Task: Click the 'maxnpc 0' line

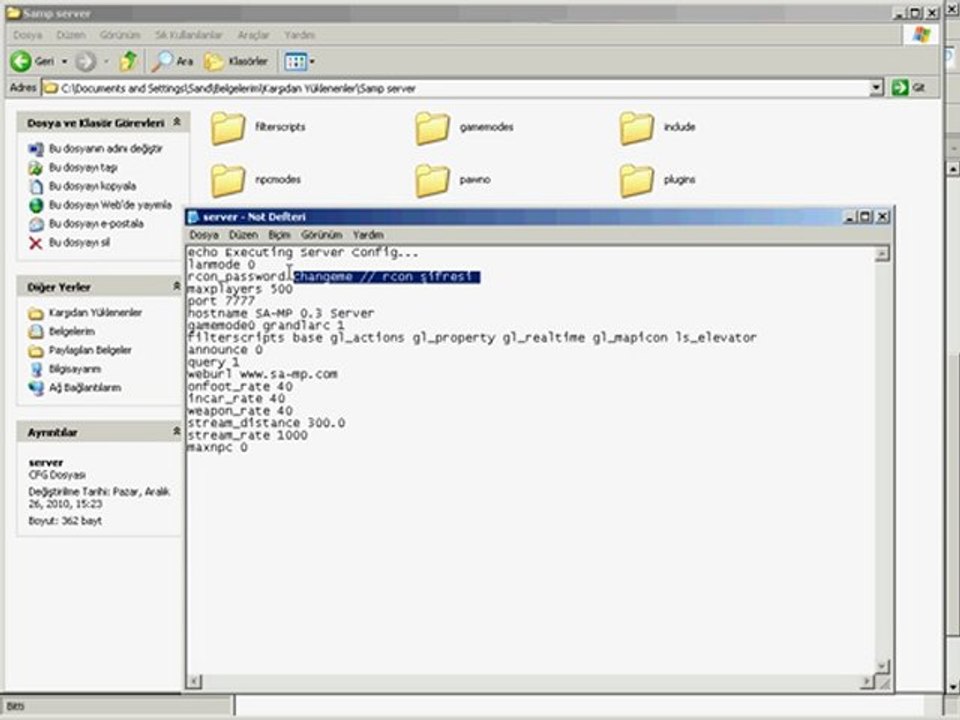Action: pos(217,448)
